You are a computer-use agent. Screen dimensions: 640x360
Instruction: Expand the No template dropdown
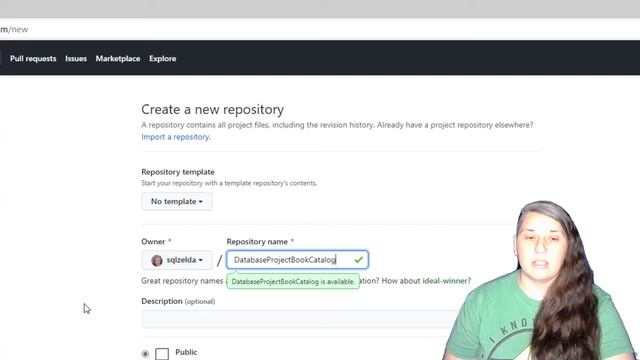177,201
